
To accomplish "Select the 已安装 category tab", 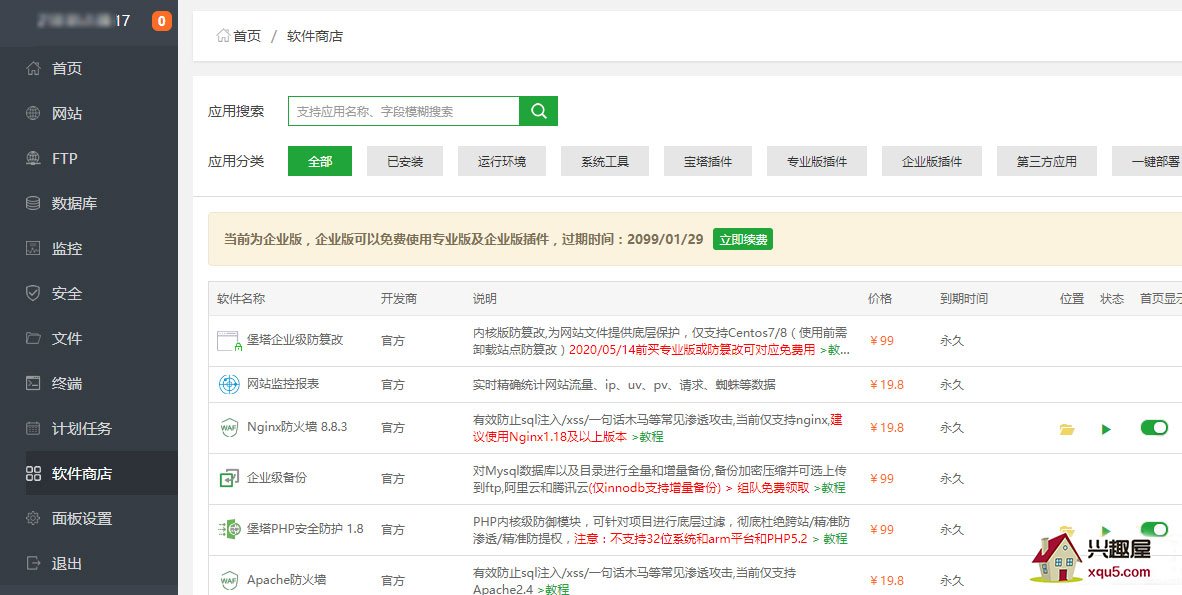I will coord(405,161).
